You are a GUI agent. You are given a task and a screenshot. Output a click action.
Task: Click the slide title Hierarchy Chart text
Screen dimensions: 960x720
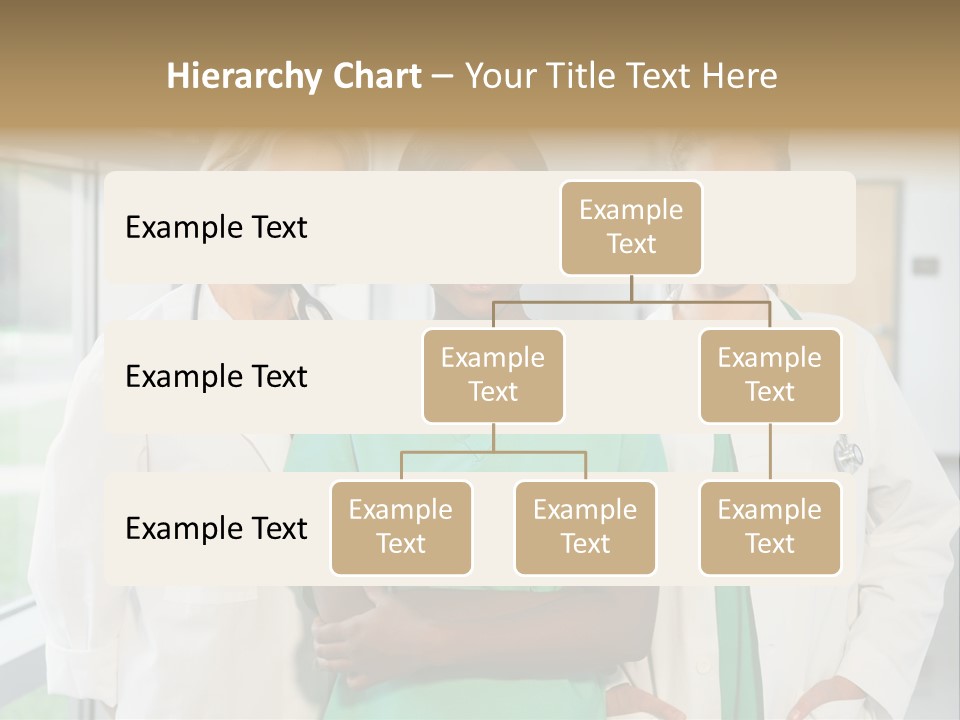294,75
